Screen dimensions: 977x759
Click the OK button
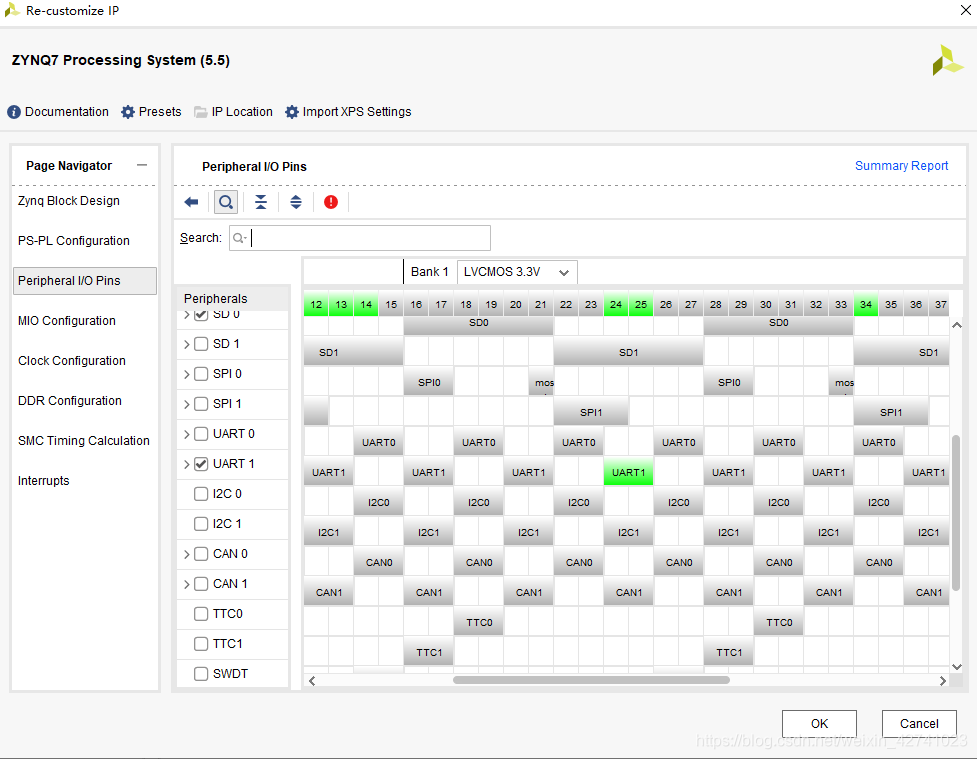point(819,723)
